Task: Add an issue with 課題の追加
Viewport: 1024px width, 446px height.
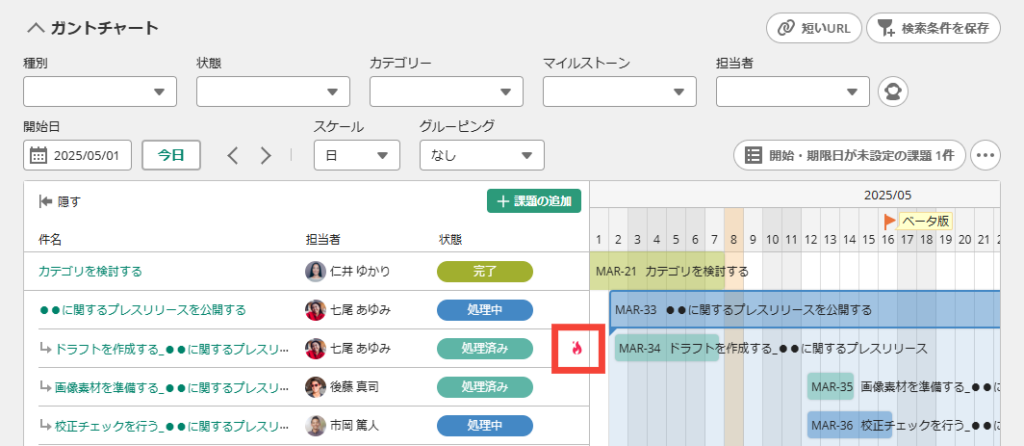Action: [x=534, y=202]
